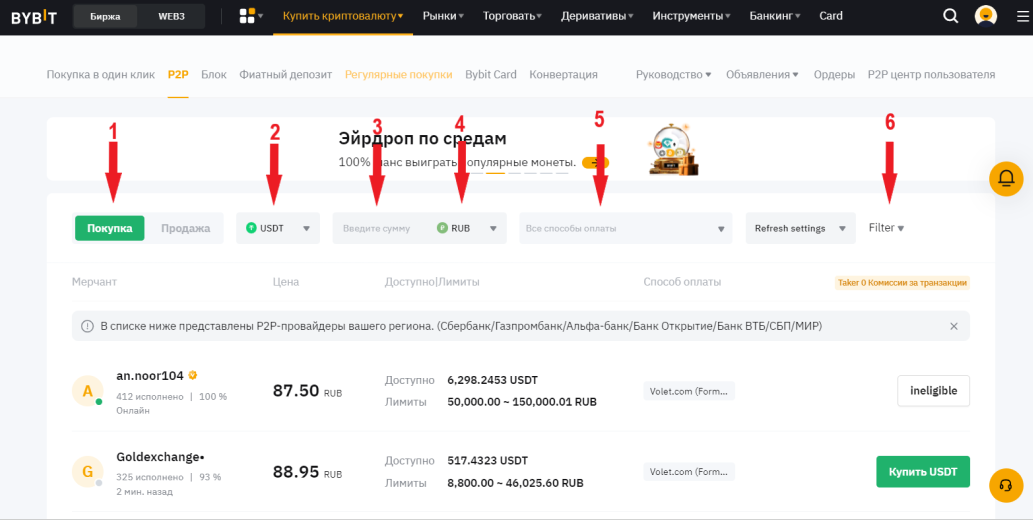The image size is (1033, 520).
Task: Open notifications bell floating button
Action: coord(1006,179)
